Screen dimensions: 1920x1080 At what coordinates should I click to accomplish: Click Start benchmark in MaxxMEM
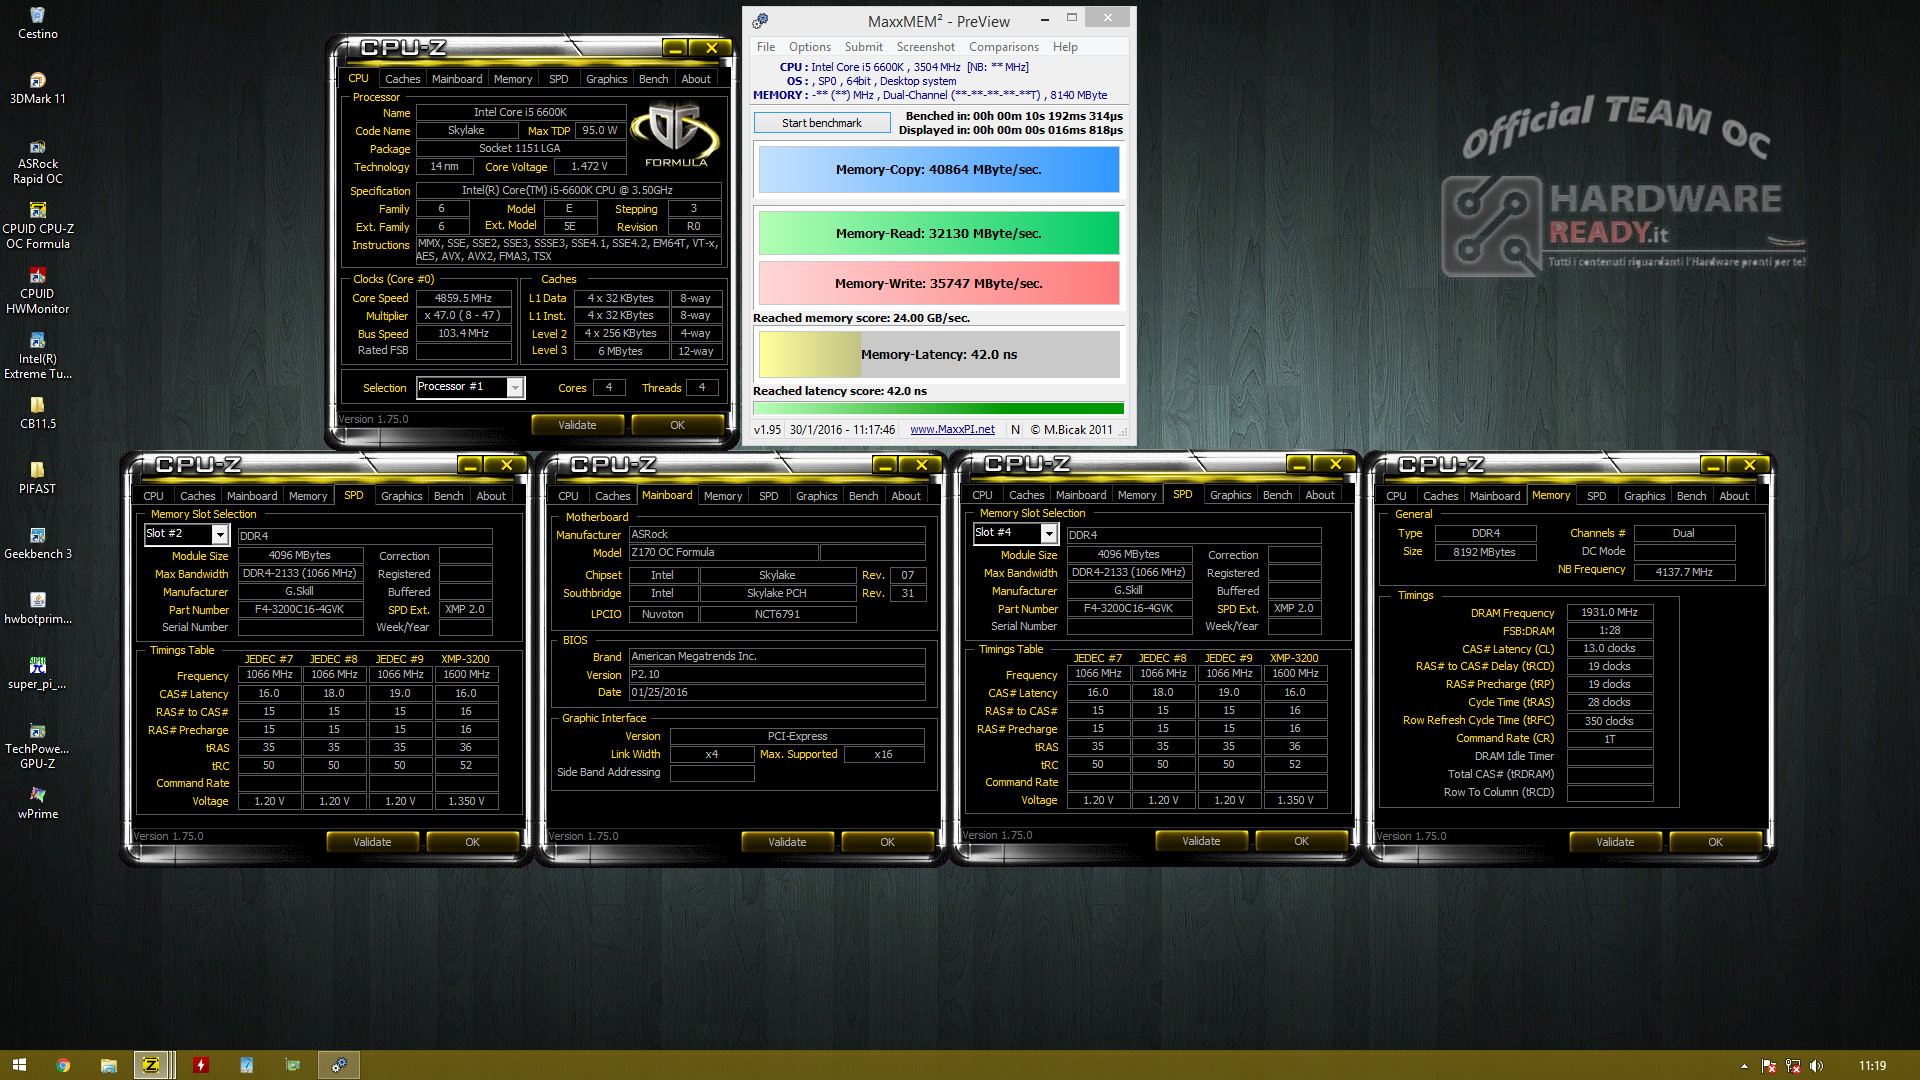[x=821, y=123]
